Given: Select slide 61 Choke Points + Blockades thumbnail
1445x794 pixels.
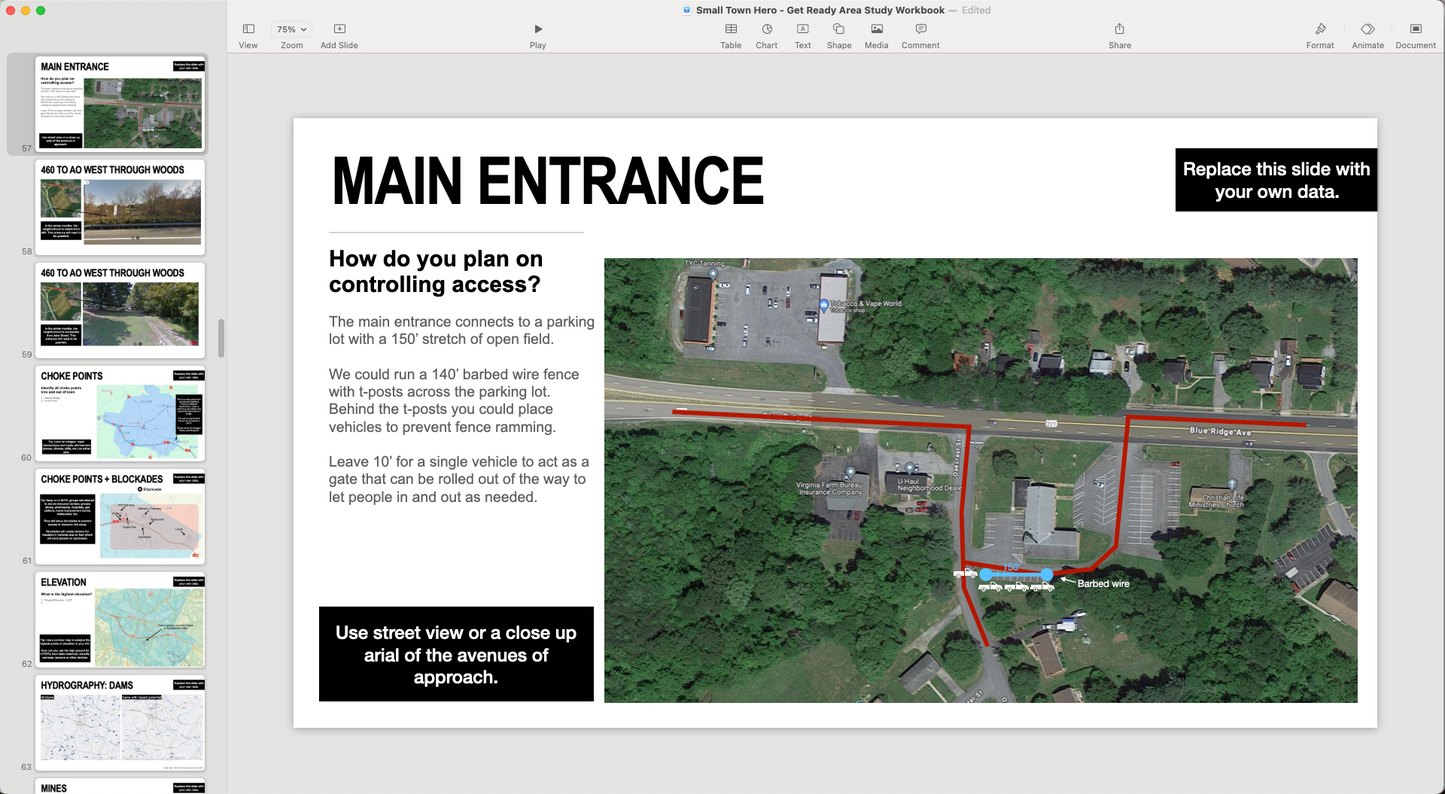Looking at the screenshot, I should (x=120, y=516).
